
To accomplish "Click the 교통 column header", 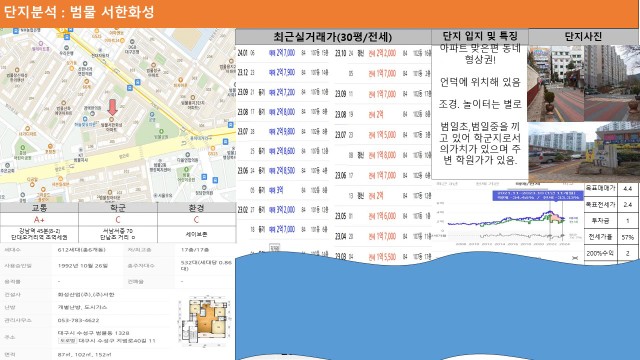I will coord(39,208).
